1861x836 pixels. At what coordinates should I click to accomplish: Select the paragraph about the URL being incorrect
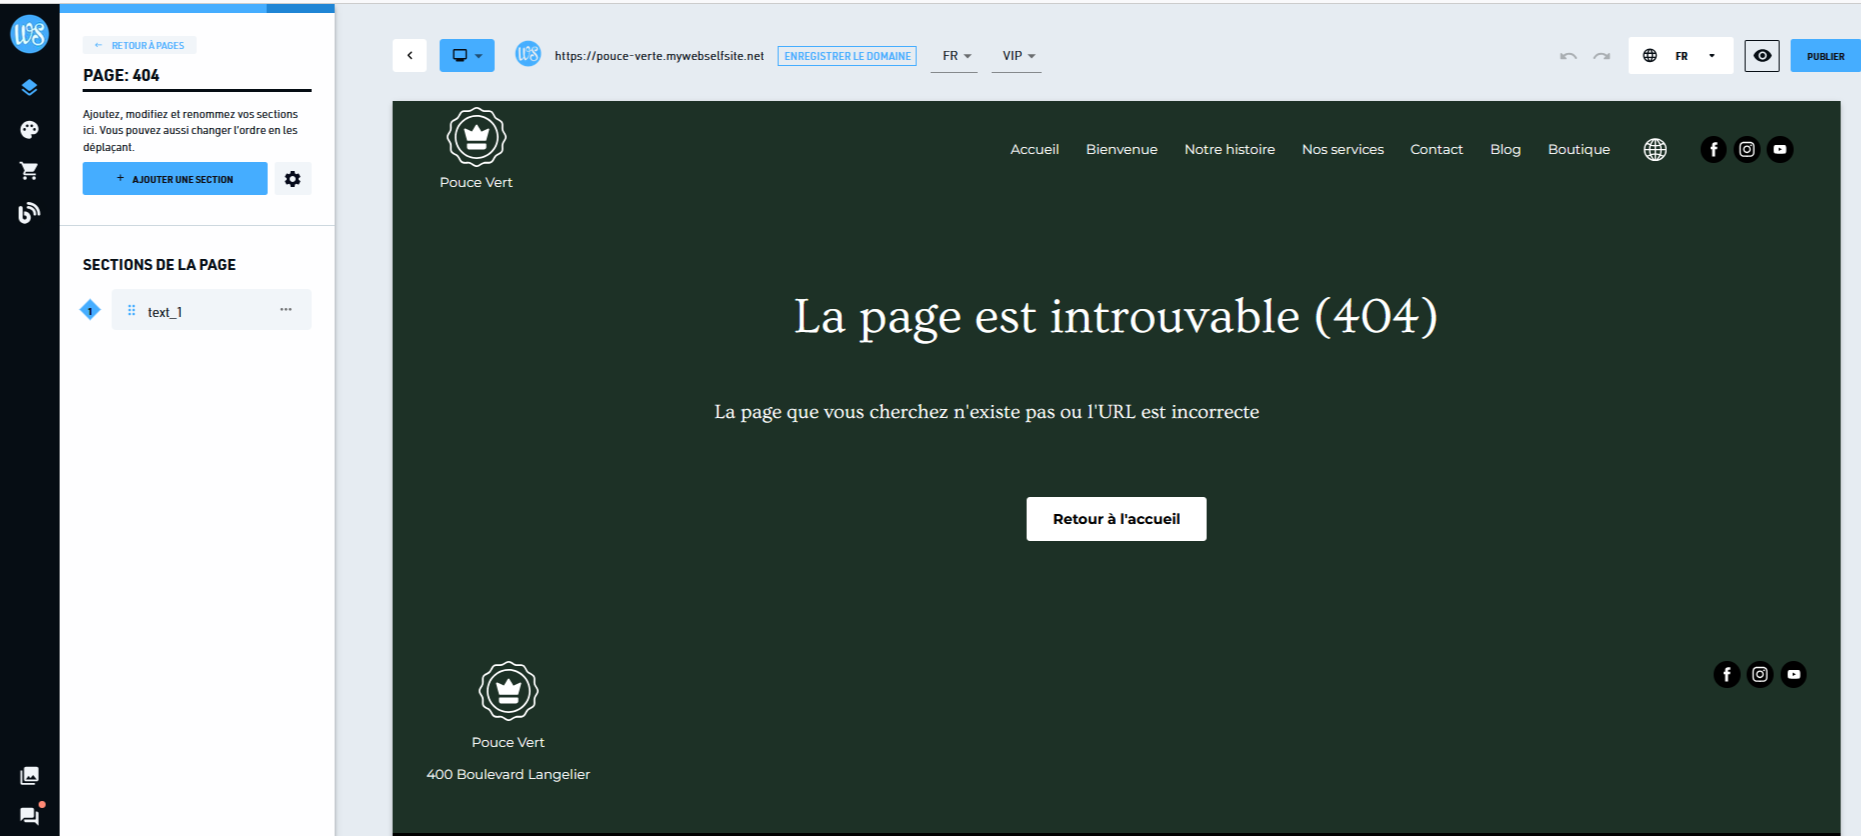[x=986, y=412]
